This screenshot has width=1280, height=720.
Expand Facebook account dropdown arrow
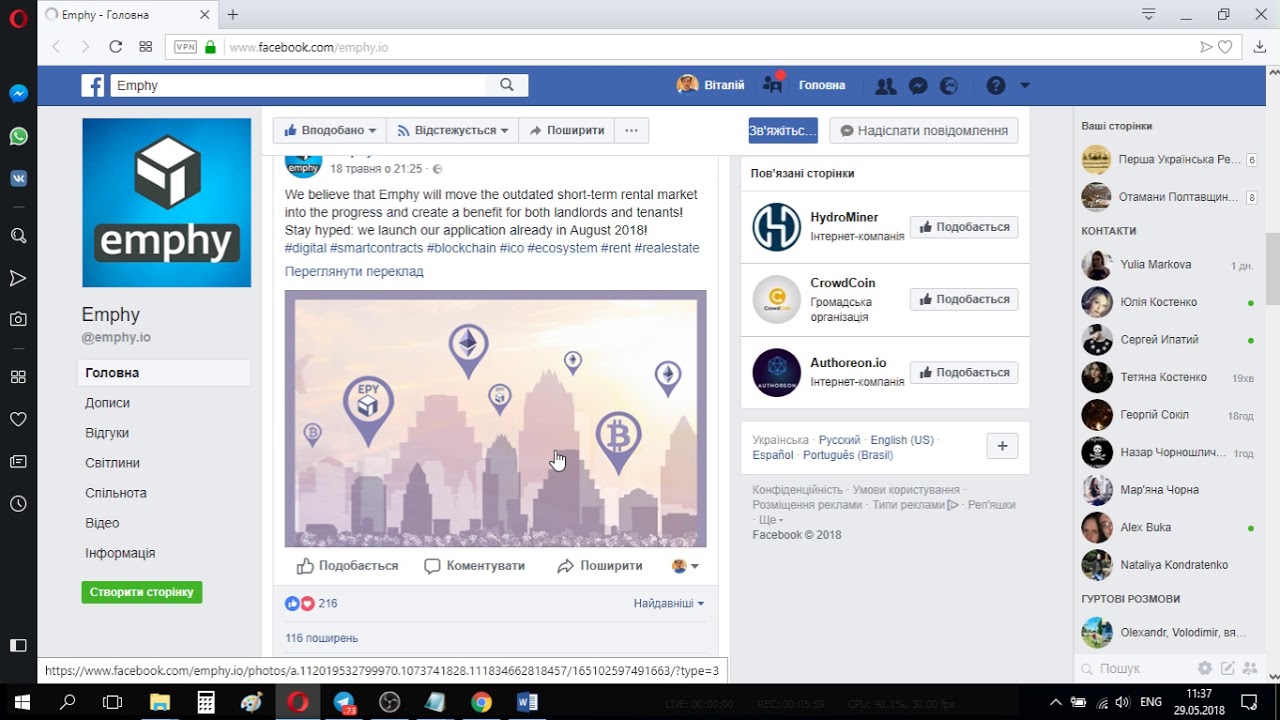point(1025,86)
